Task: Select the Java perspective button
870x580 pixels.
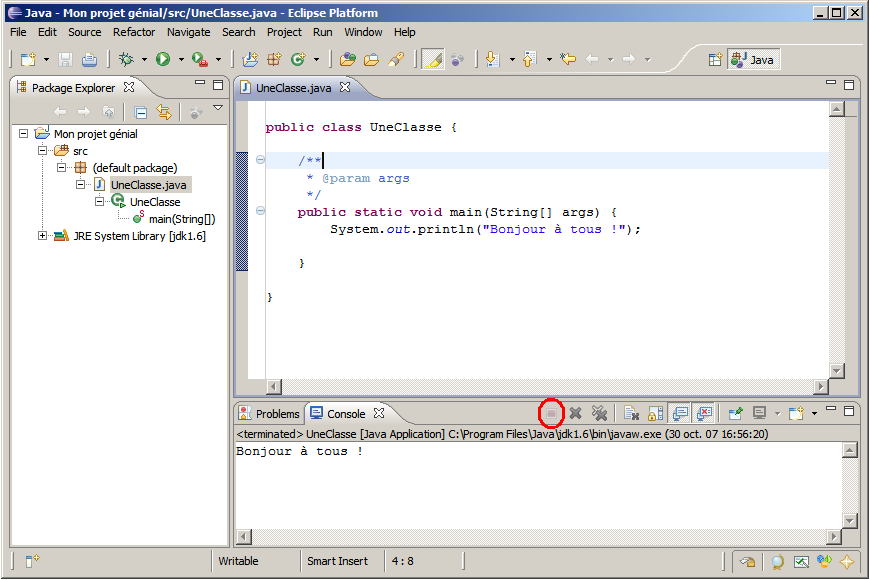Action: [753, 60]
